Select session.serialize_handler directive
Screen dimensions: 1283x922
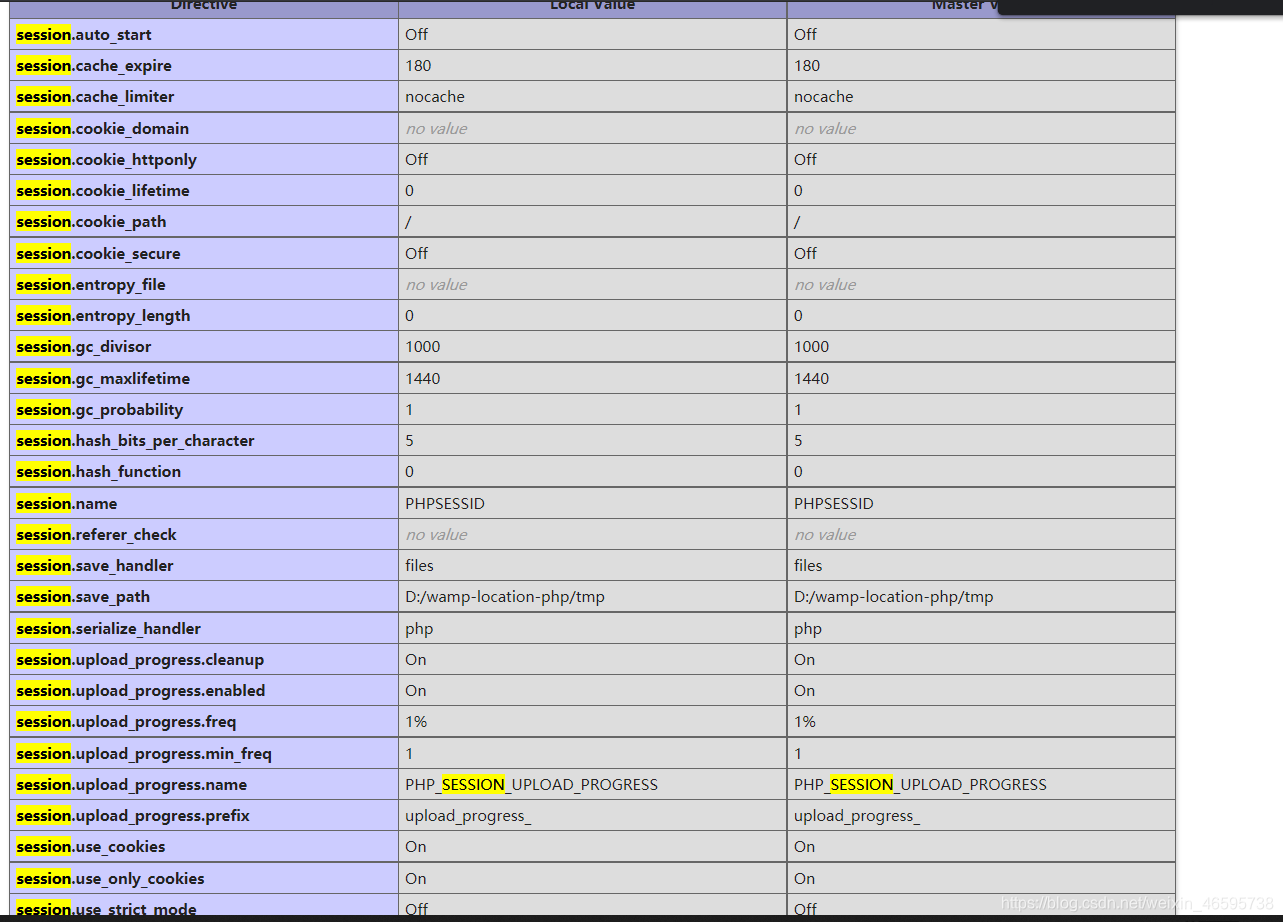(108, 629)
